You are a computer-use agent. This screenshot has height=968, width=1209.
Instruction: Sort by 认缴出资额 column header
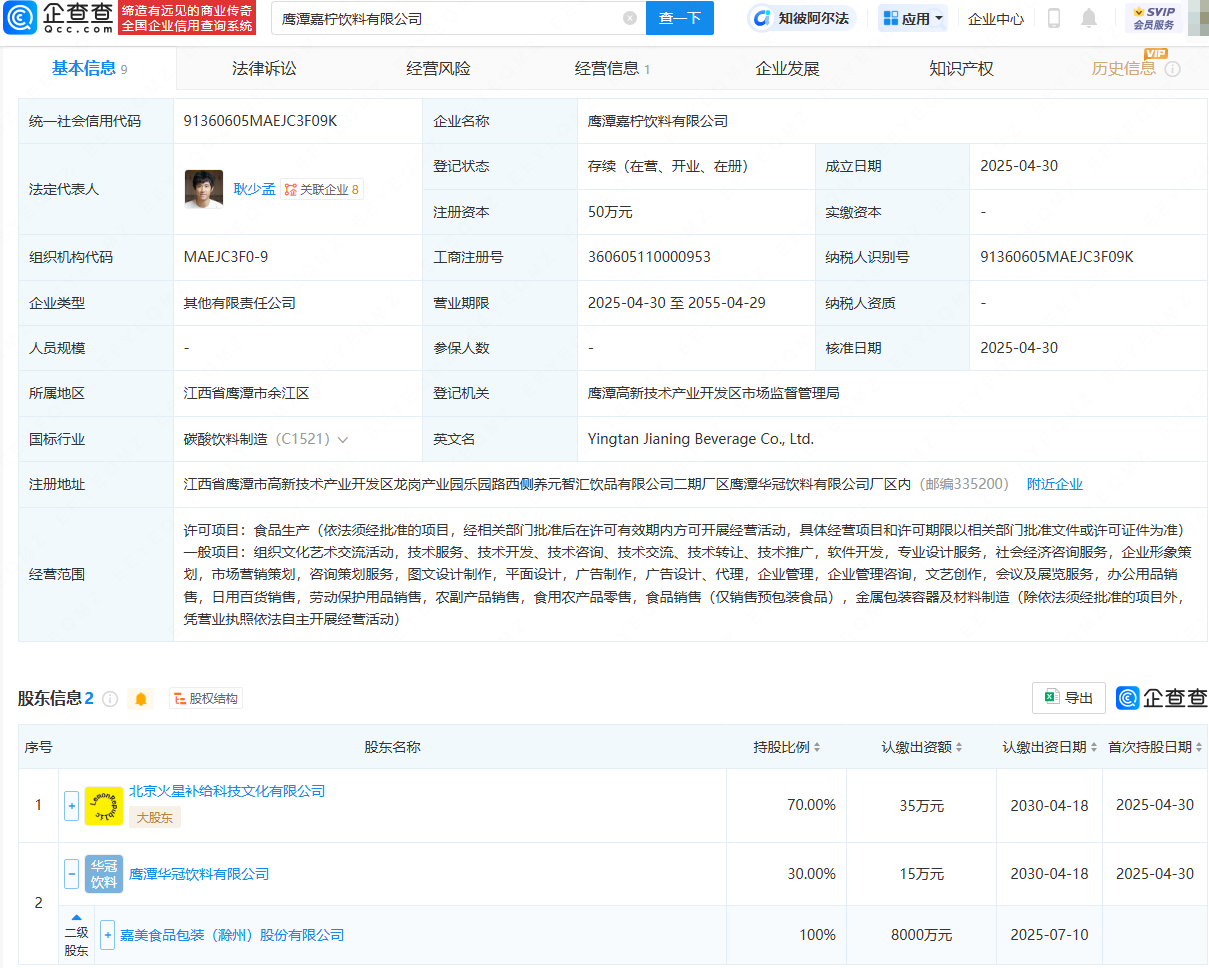pos(922,747)
